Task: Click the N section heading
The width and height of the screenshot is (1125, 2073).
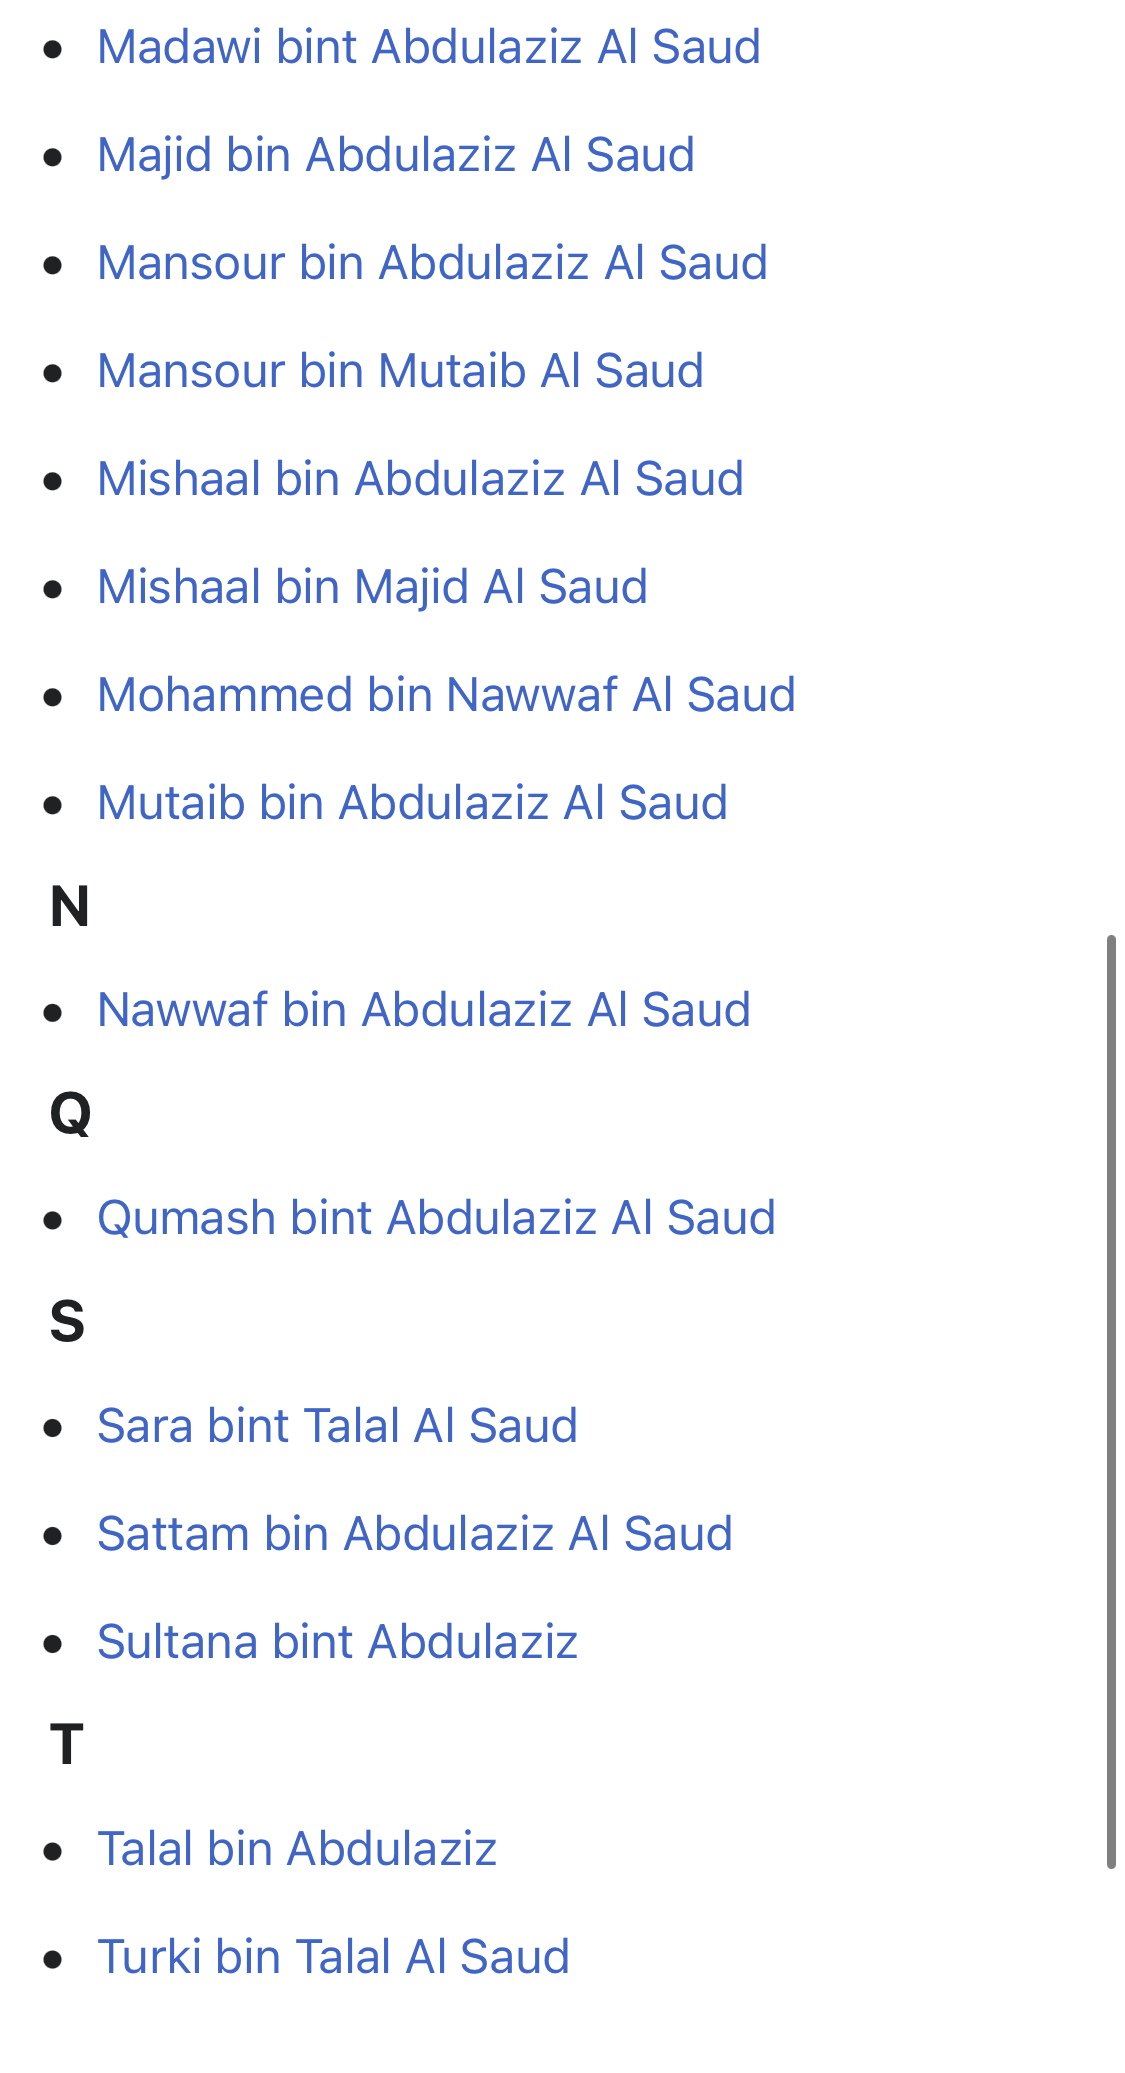Action: click(70, 907)
